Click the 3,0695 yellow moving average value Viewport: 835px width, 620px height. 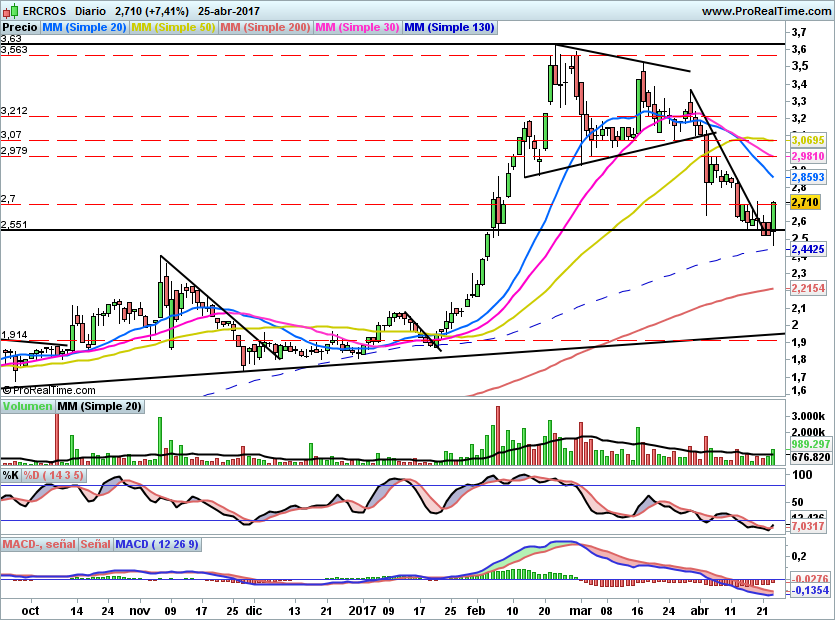807,141
